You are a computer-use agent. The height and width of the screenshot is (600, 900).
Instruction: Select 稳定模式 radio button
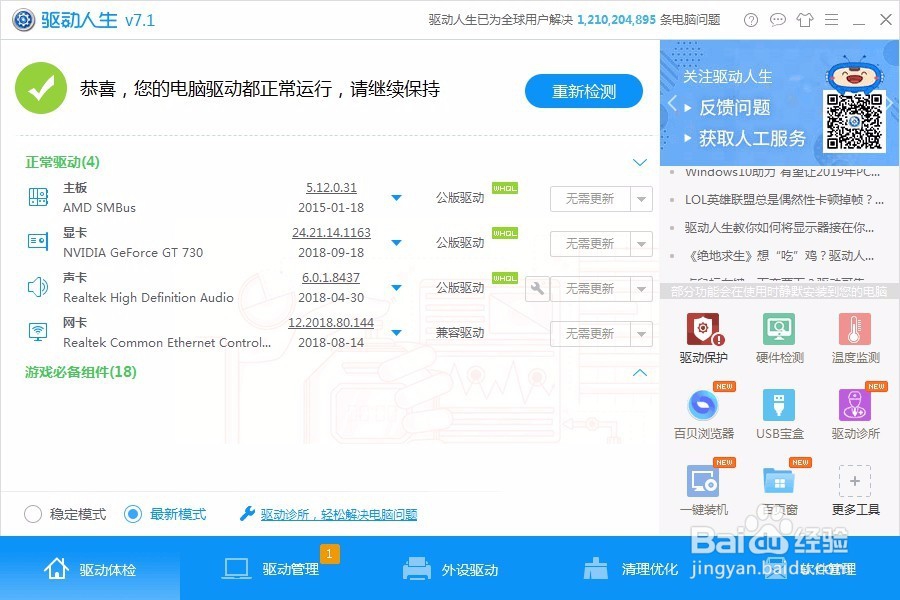(x=33, y=514)
